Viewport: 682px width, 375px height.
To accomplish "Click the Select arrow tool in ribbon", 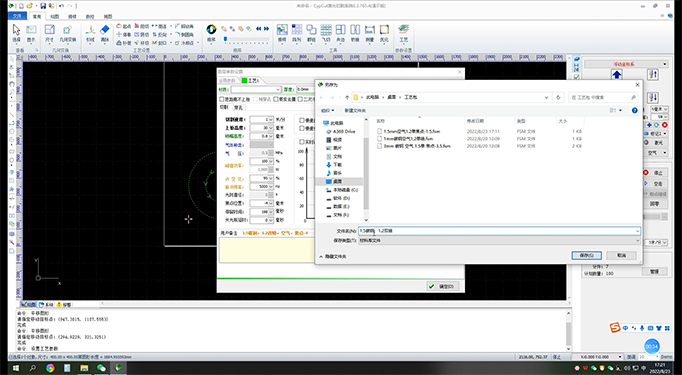I will pyautogui.click(x=16, y=33).
